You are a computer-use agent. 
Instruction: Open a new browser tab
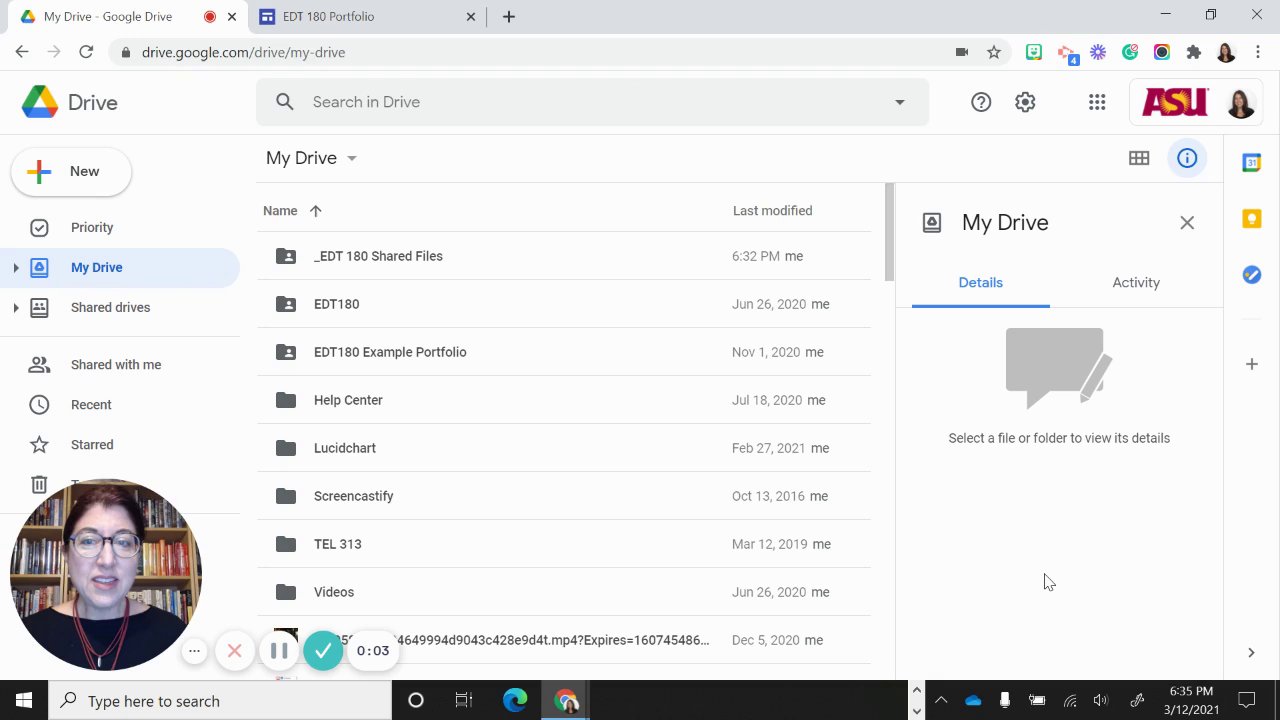(509, 17)
